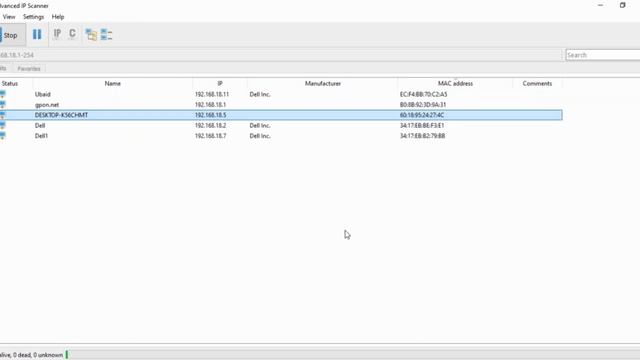The width and height of the screenshot is (640, 360).
Task: Click IP address 192.168.18.11
Action: coord(212,94)
